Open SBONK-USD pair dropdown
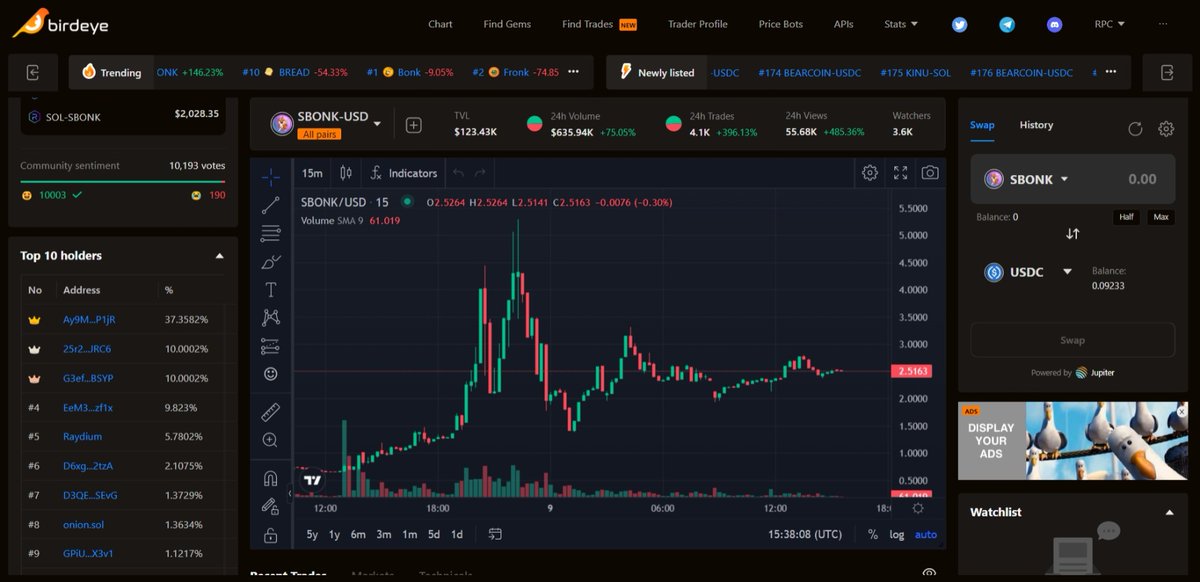1200x582 pixels. pyautogui.click(x=377, y=124)
